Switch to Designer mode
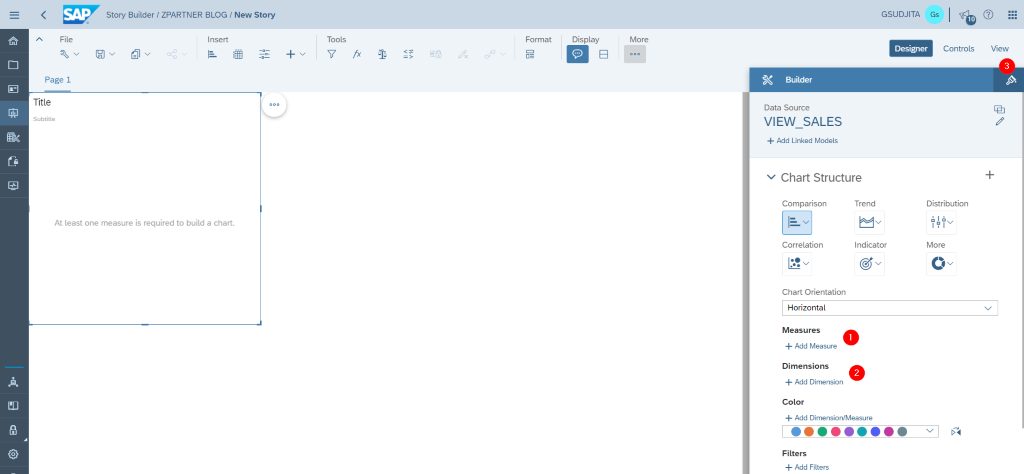 (x=910, y=48)
